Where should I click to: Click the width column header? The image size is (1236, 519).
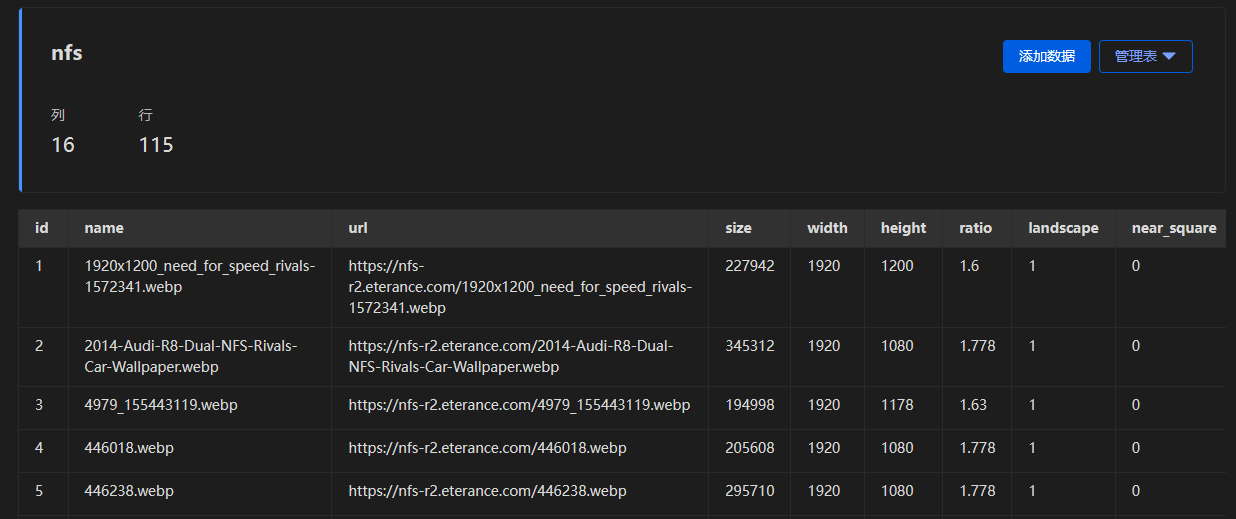click(827, 228)
